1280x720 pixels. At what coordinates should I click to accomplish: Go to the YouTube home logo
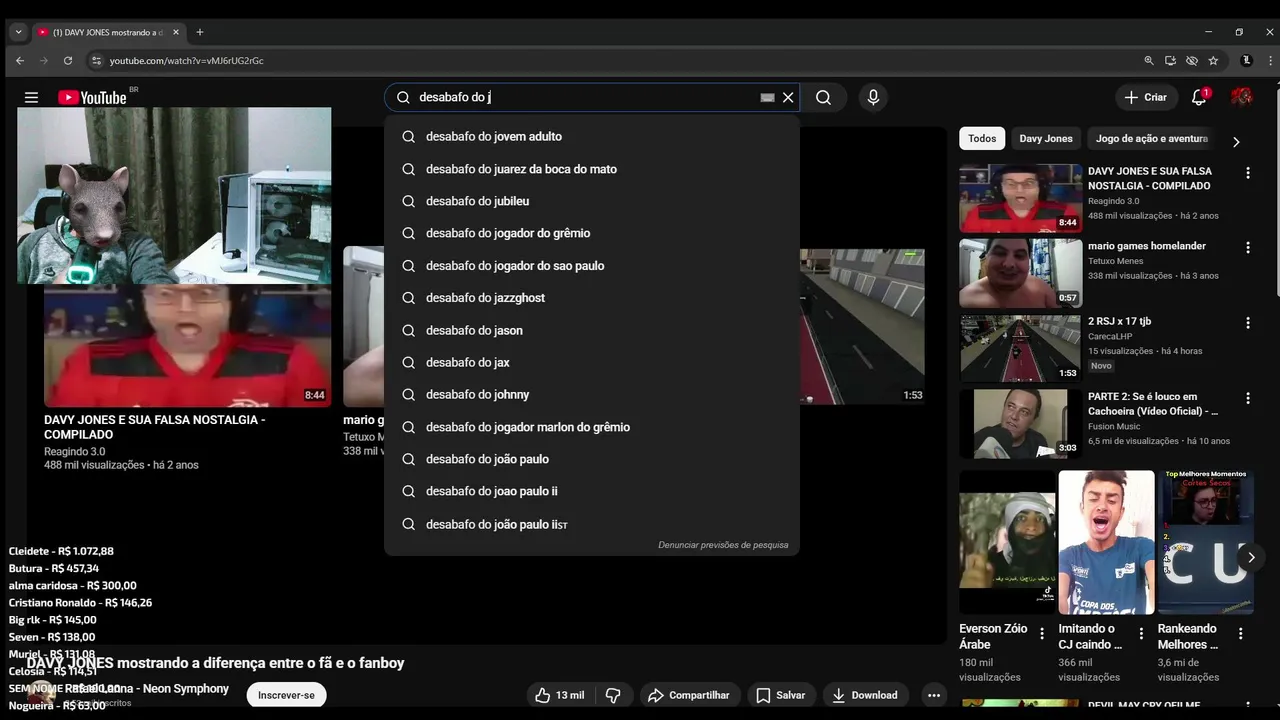[92, 97]
